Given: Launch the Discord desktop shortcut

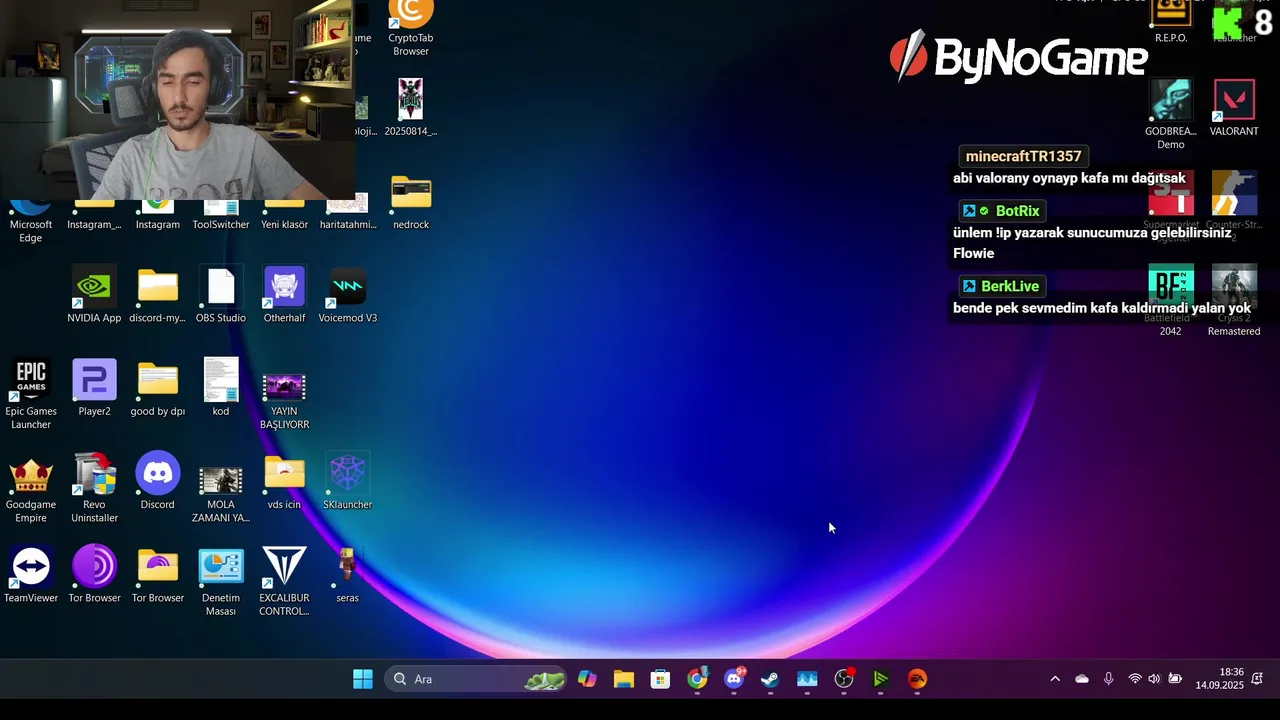Looking at the screenshot, I should coord(158,481).
